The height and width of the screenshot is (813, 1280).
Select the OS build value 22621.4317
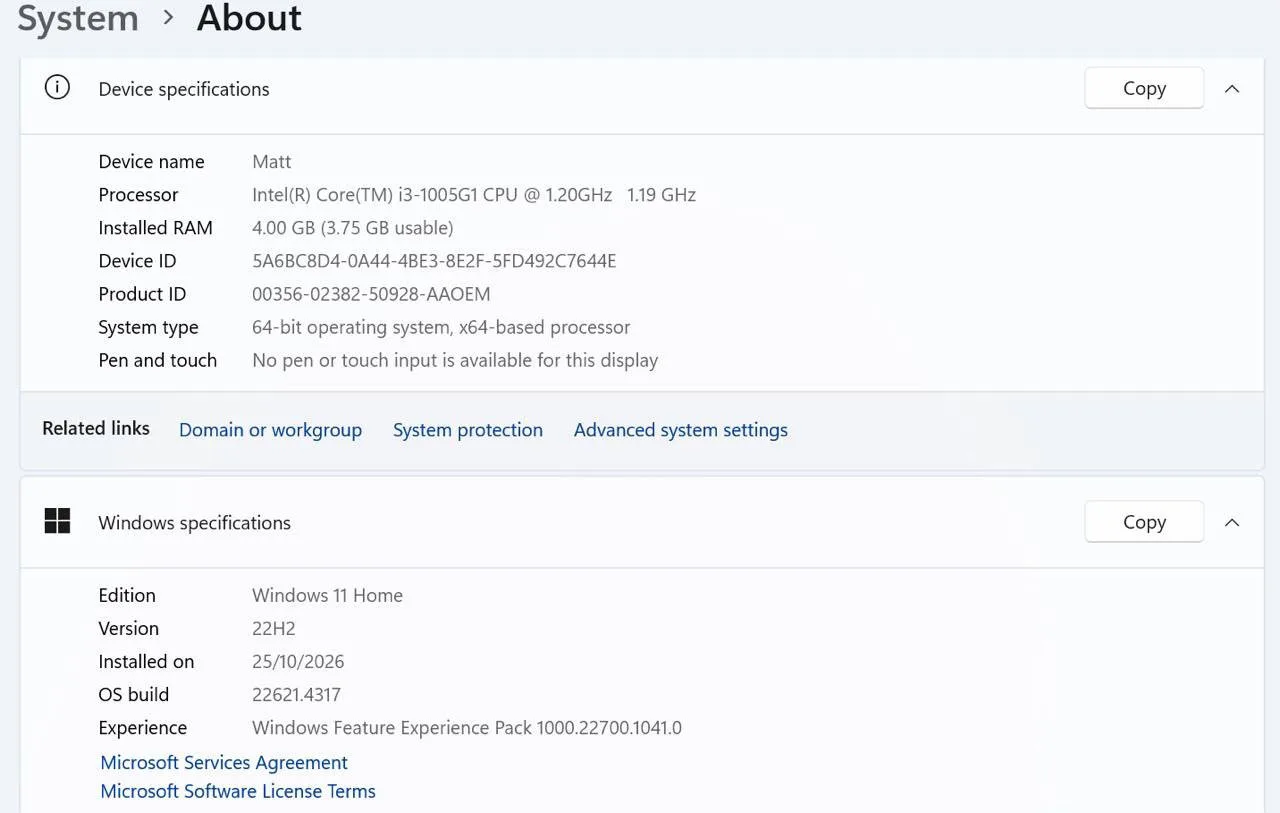(296, 694)
